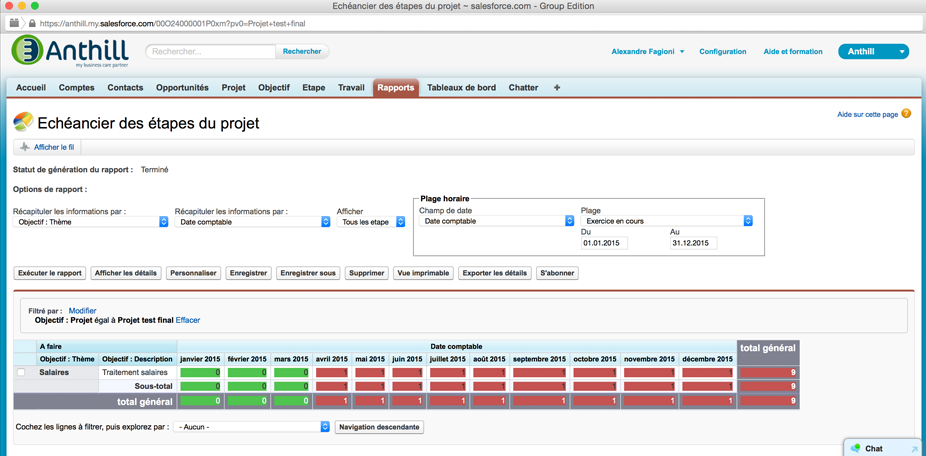The image size is (926, 456).
Task: Click the green janvier 2015 bar in Salaires row
Action: click(201, 373)
